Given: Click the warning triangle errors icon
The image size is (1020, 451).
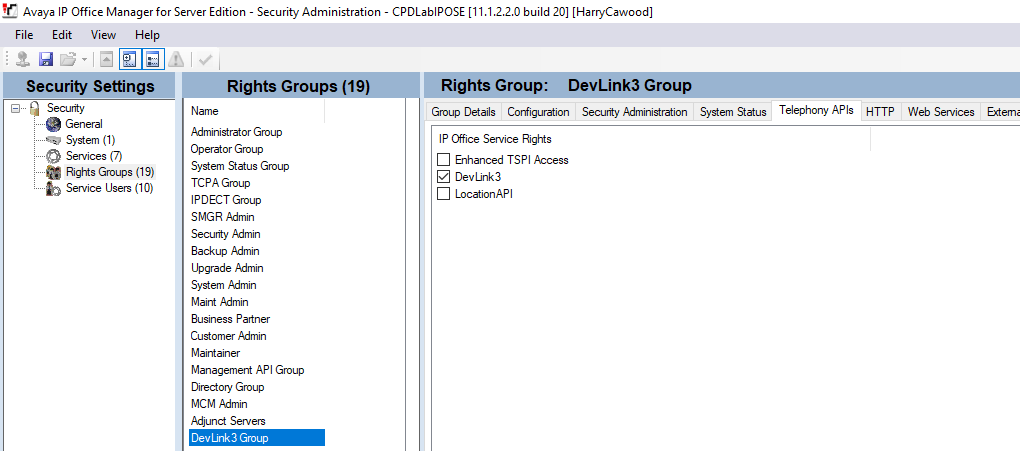Looking at the screenshot, I should [x=176, y=60].
